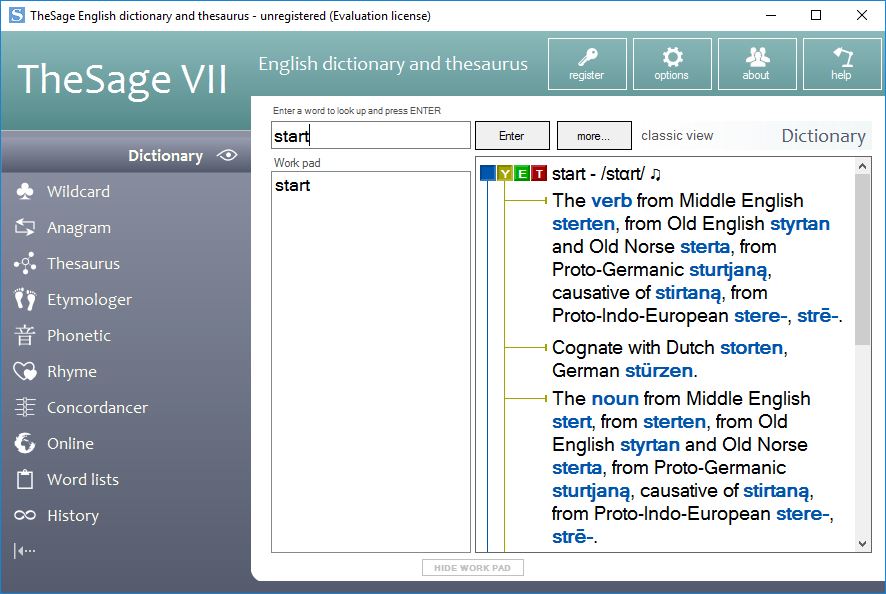Open the help lamp button

click(x=842, y=64)
